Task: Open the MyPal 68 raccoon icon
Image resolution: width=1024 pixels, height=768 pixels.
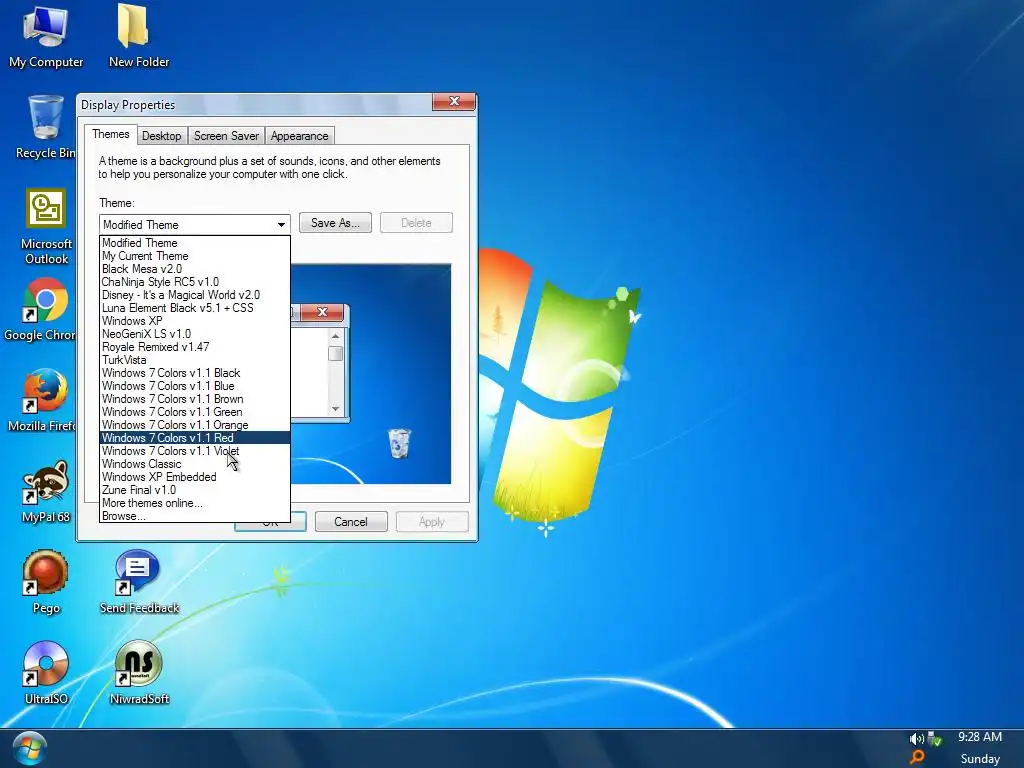Action: point(46,492)
